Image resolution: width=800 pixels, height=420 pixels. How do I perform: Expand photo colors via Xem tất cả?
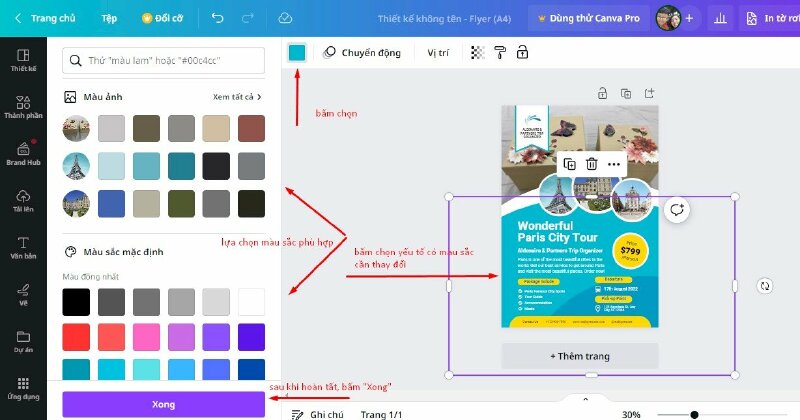(x=238, y=97)
